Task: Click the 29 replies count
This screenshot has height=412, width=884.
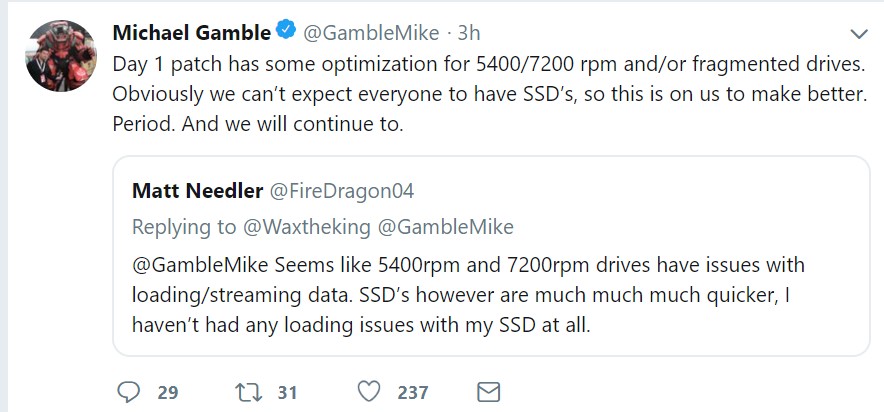Action: coord(167,392)
